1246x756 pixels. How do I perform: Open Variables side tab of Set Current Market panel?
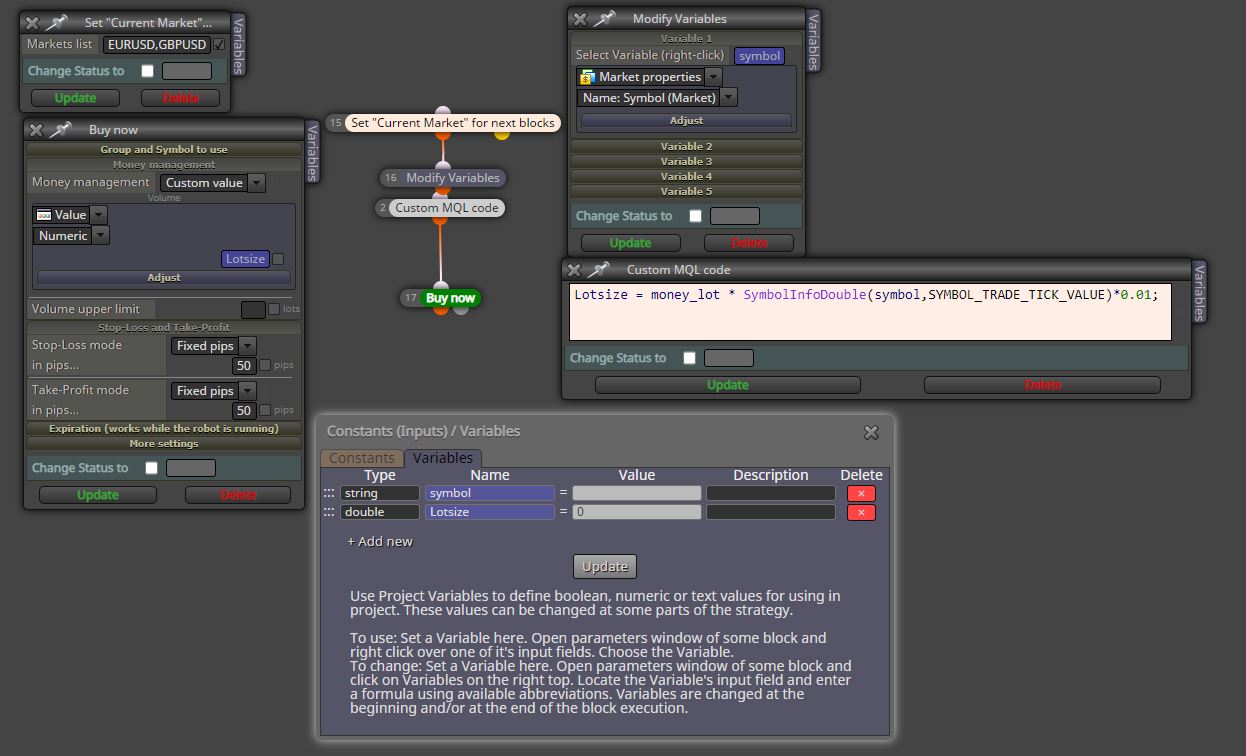click(238, 45)
